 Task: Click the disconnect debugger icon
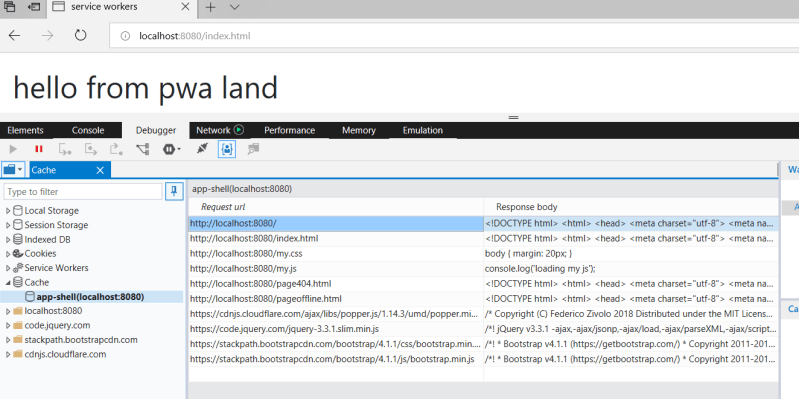[x=202, y=149]
